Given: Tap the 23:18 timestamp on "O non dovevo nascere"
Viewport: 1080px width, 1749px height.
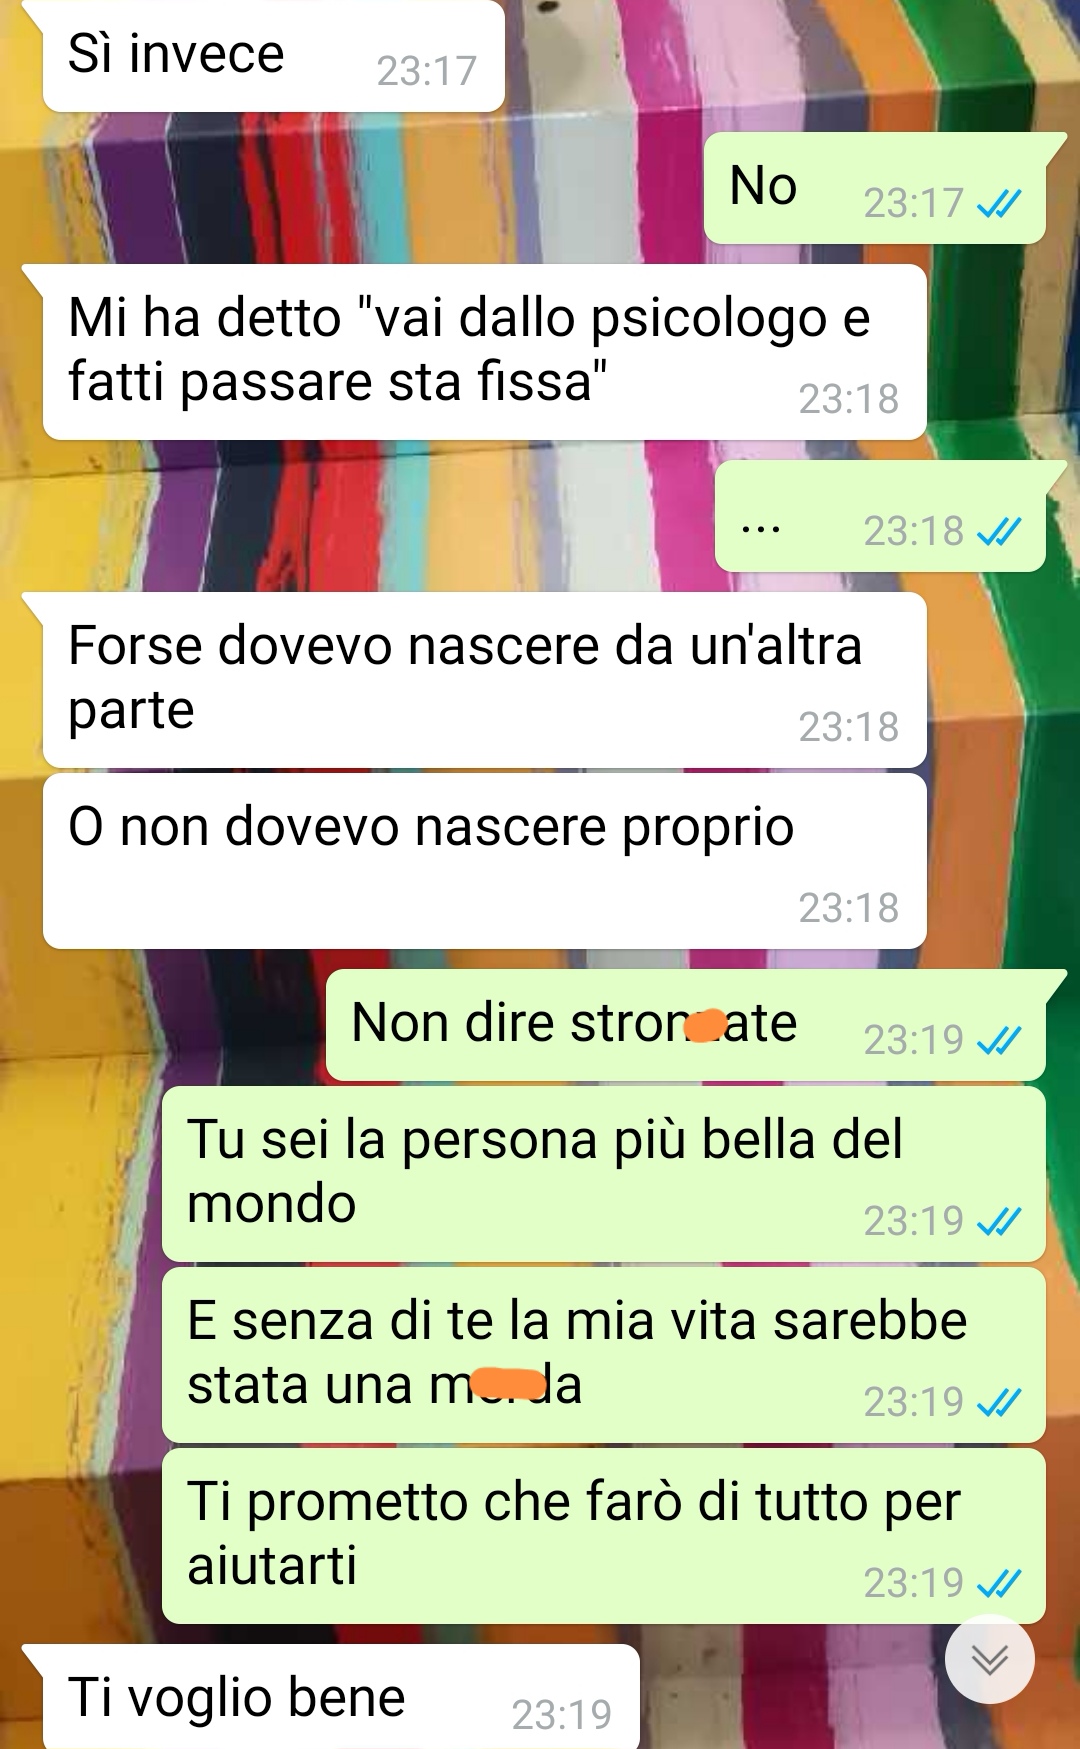Looking at the screenshot, I should pyautogui.click(x=849, y=909).
